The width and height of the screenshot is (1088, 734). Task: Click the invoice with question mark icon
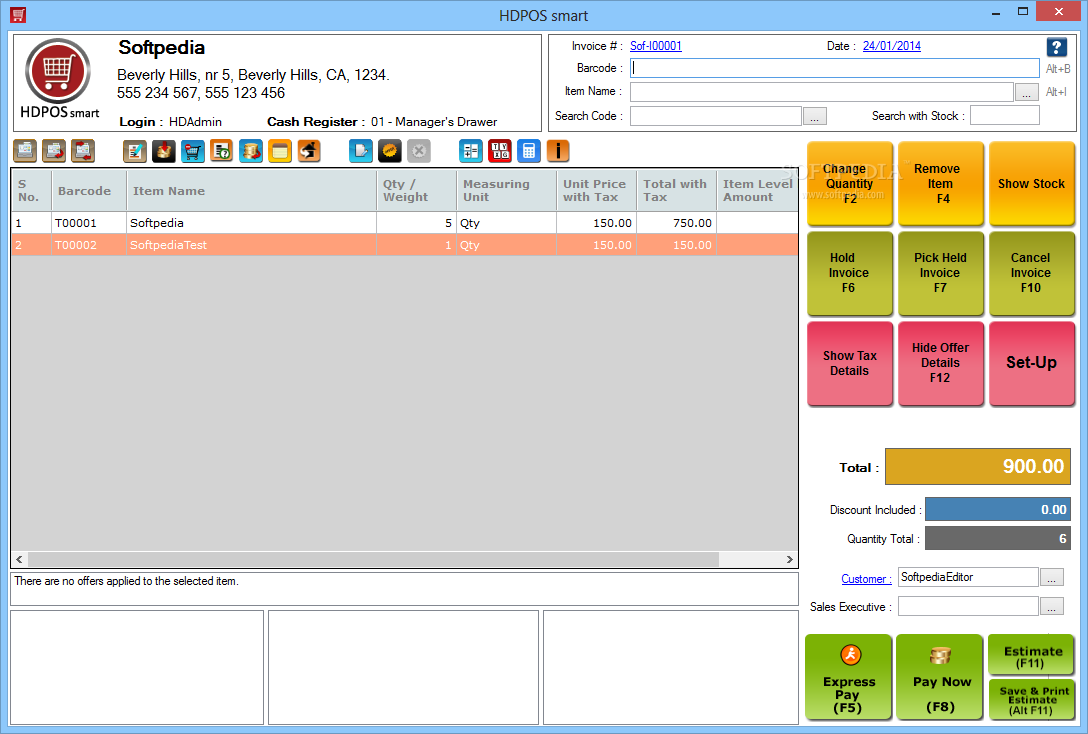click(x=222, y=151)
